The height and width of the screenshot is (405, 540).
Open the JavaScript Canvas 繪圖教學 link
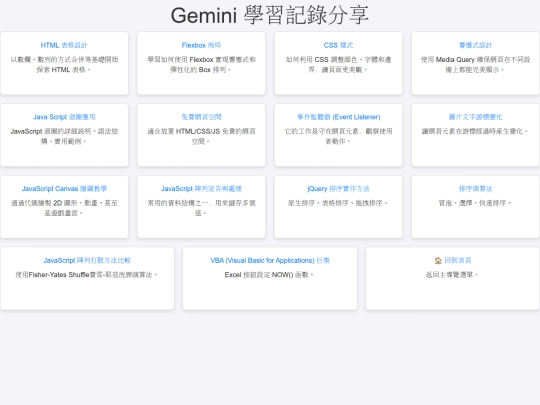coord(64,189)
